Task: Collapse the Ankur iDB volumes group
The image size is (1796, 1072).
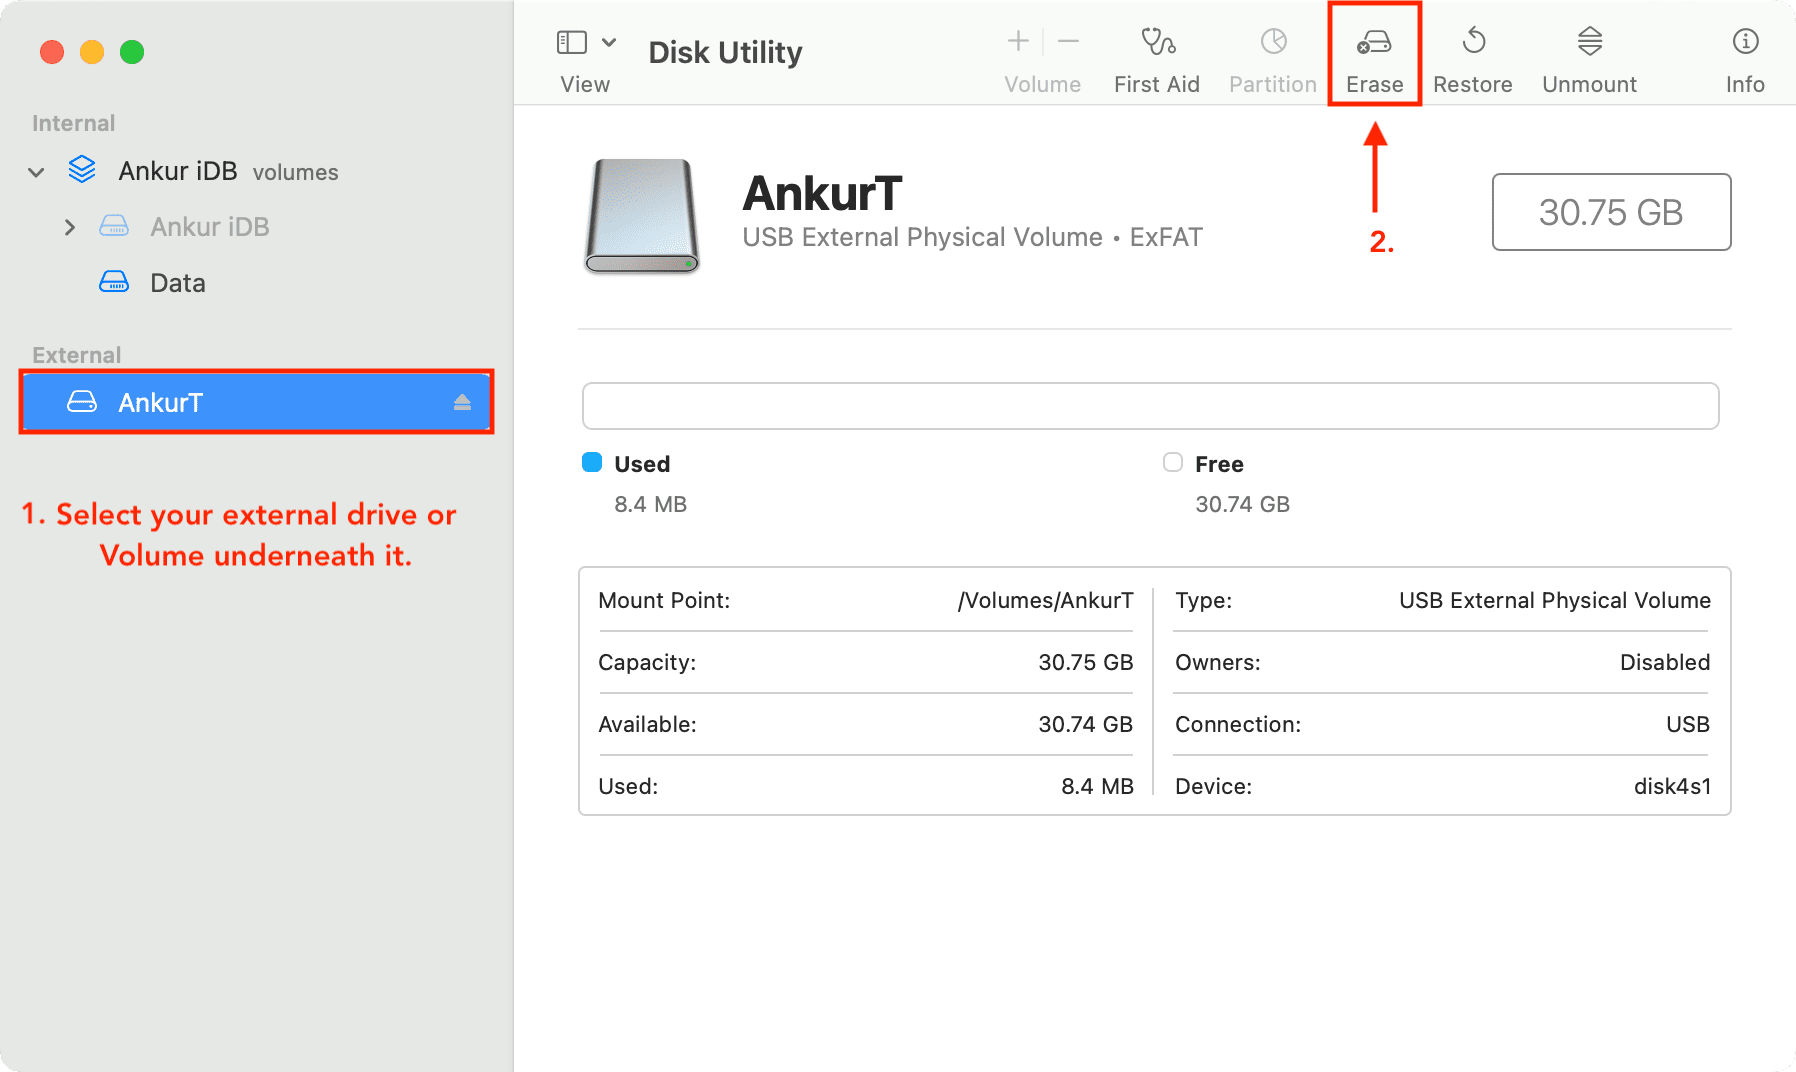Action: tap(36, 172)
